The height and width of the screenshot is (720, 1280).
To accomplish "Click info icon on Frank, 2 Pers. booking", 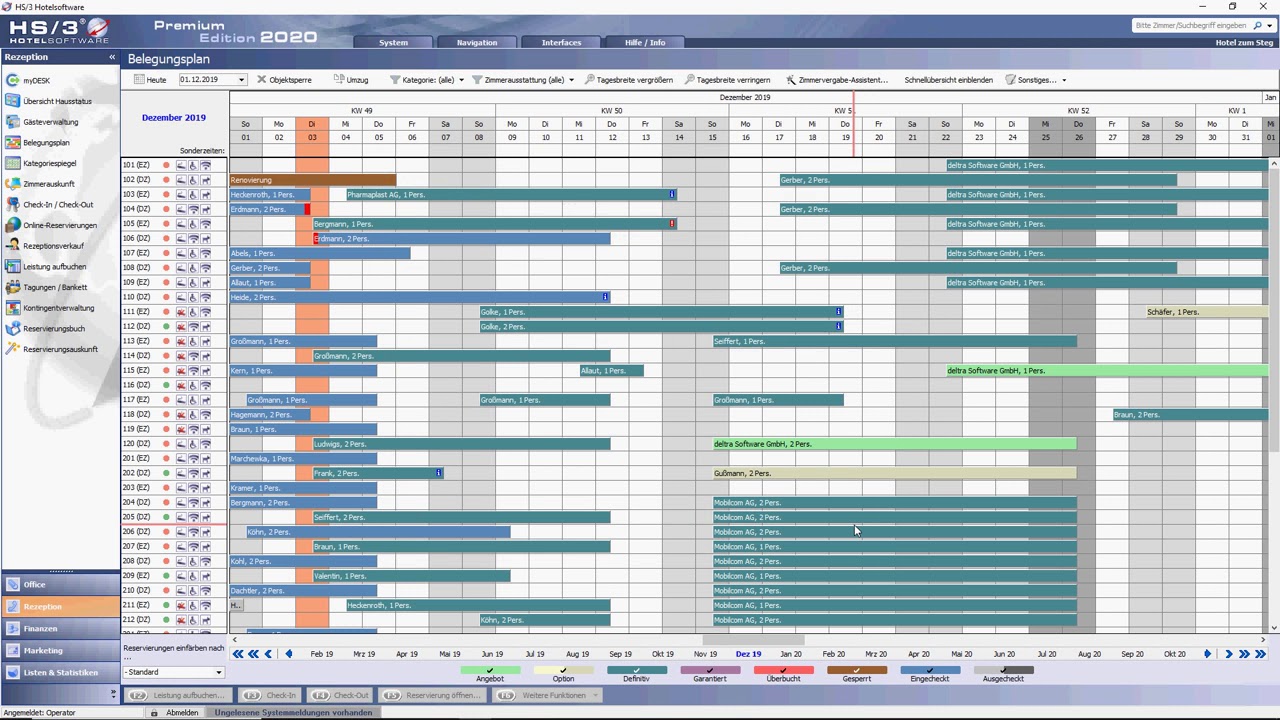I will click(x=439, y=473).
